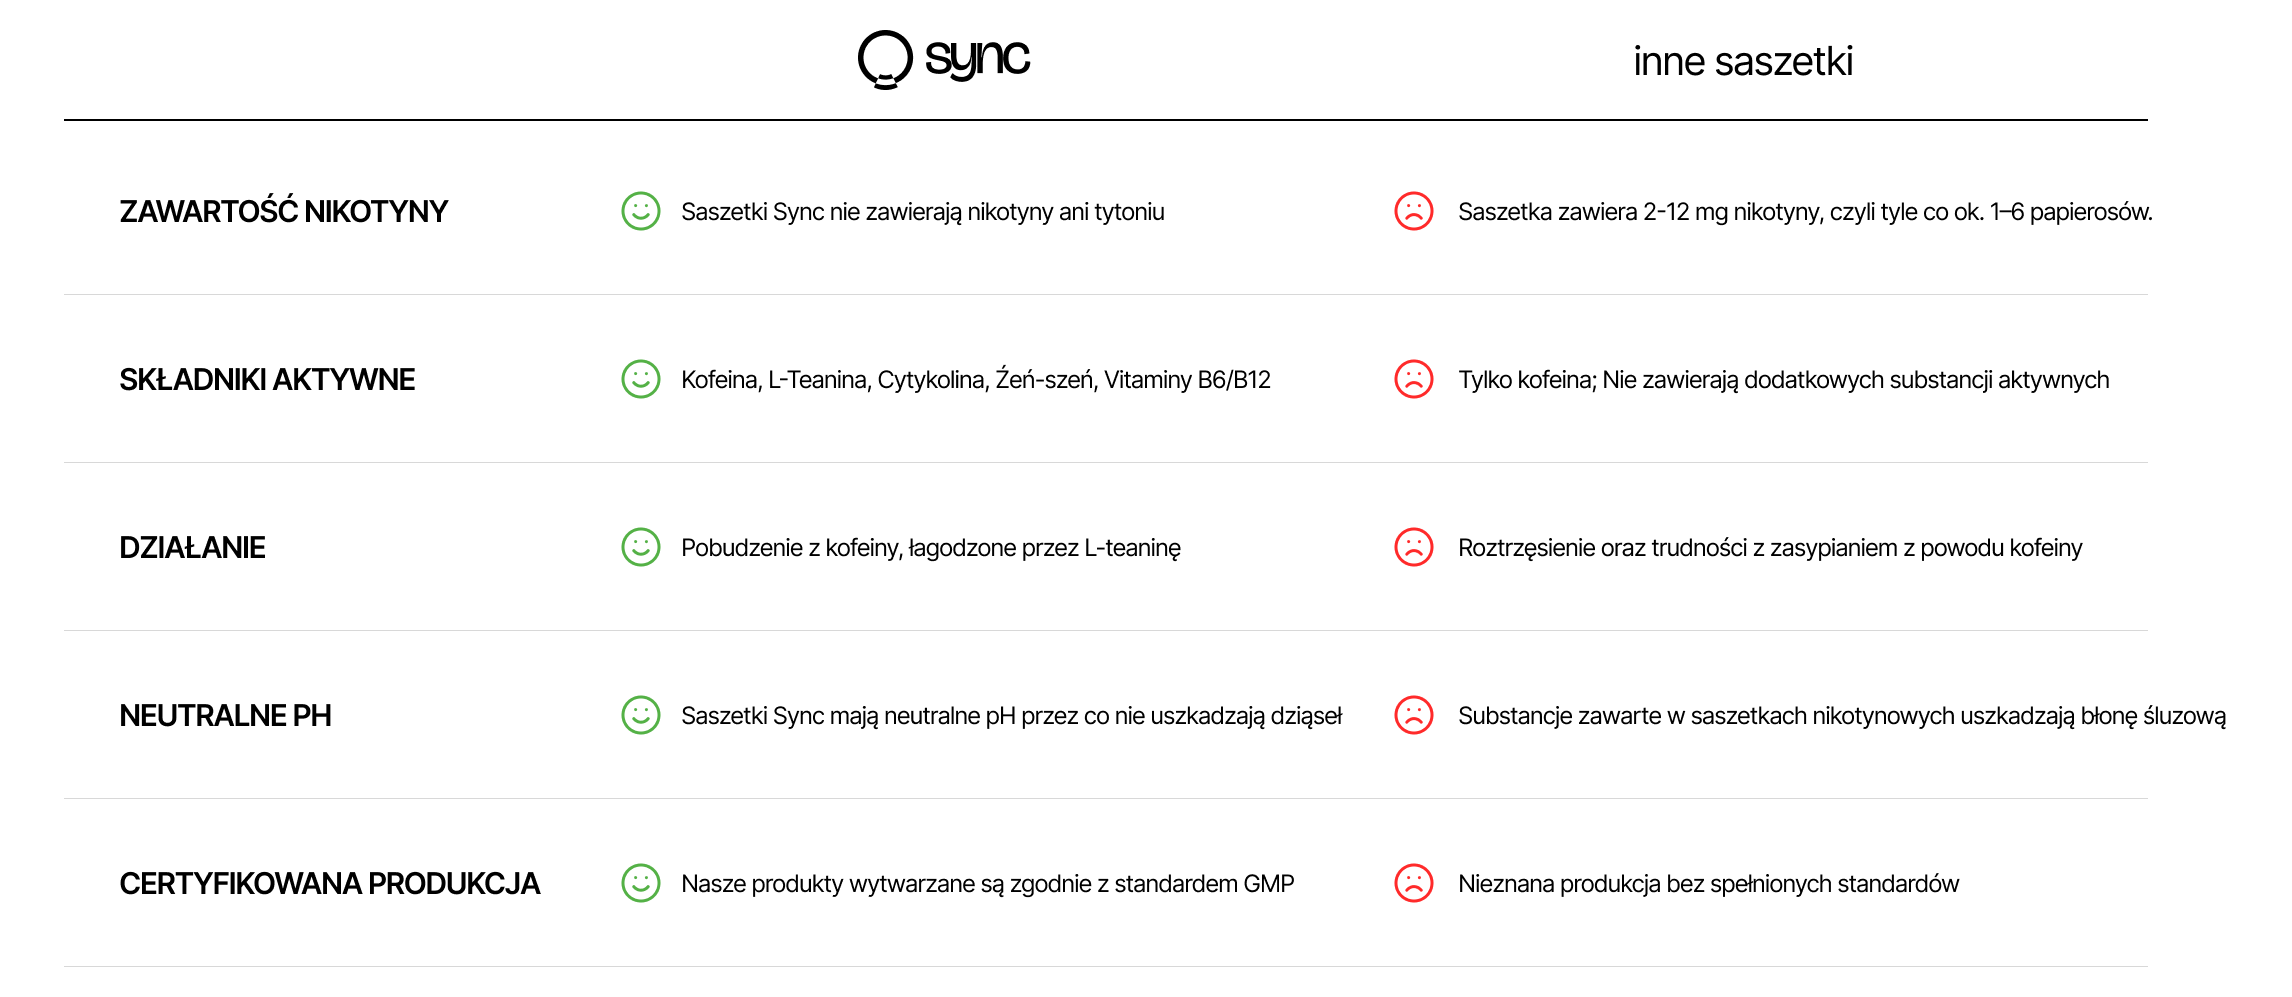Click the 'ZAWARTOŚĆ NIKOTYNY' row label

coord(284,212)
